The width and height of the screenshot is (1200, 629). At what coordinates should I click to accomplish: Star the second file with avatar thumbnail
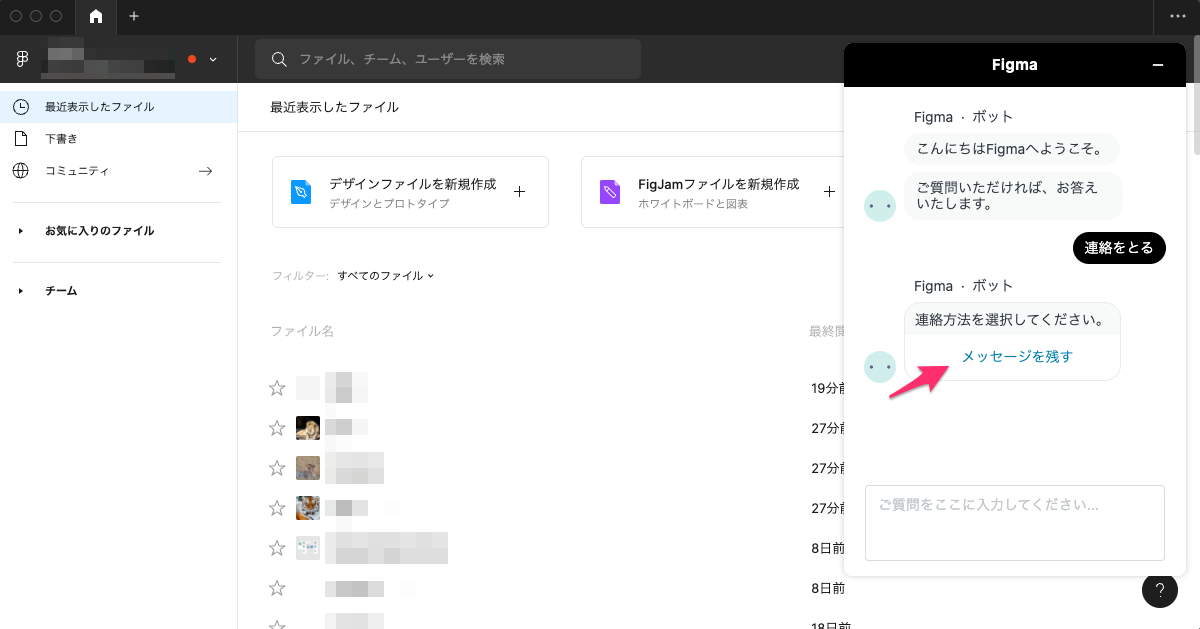tap(277, 468)
